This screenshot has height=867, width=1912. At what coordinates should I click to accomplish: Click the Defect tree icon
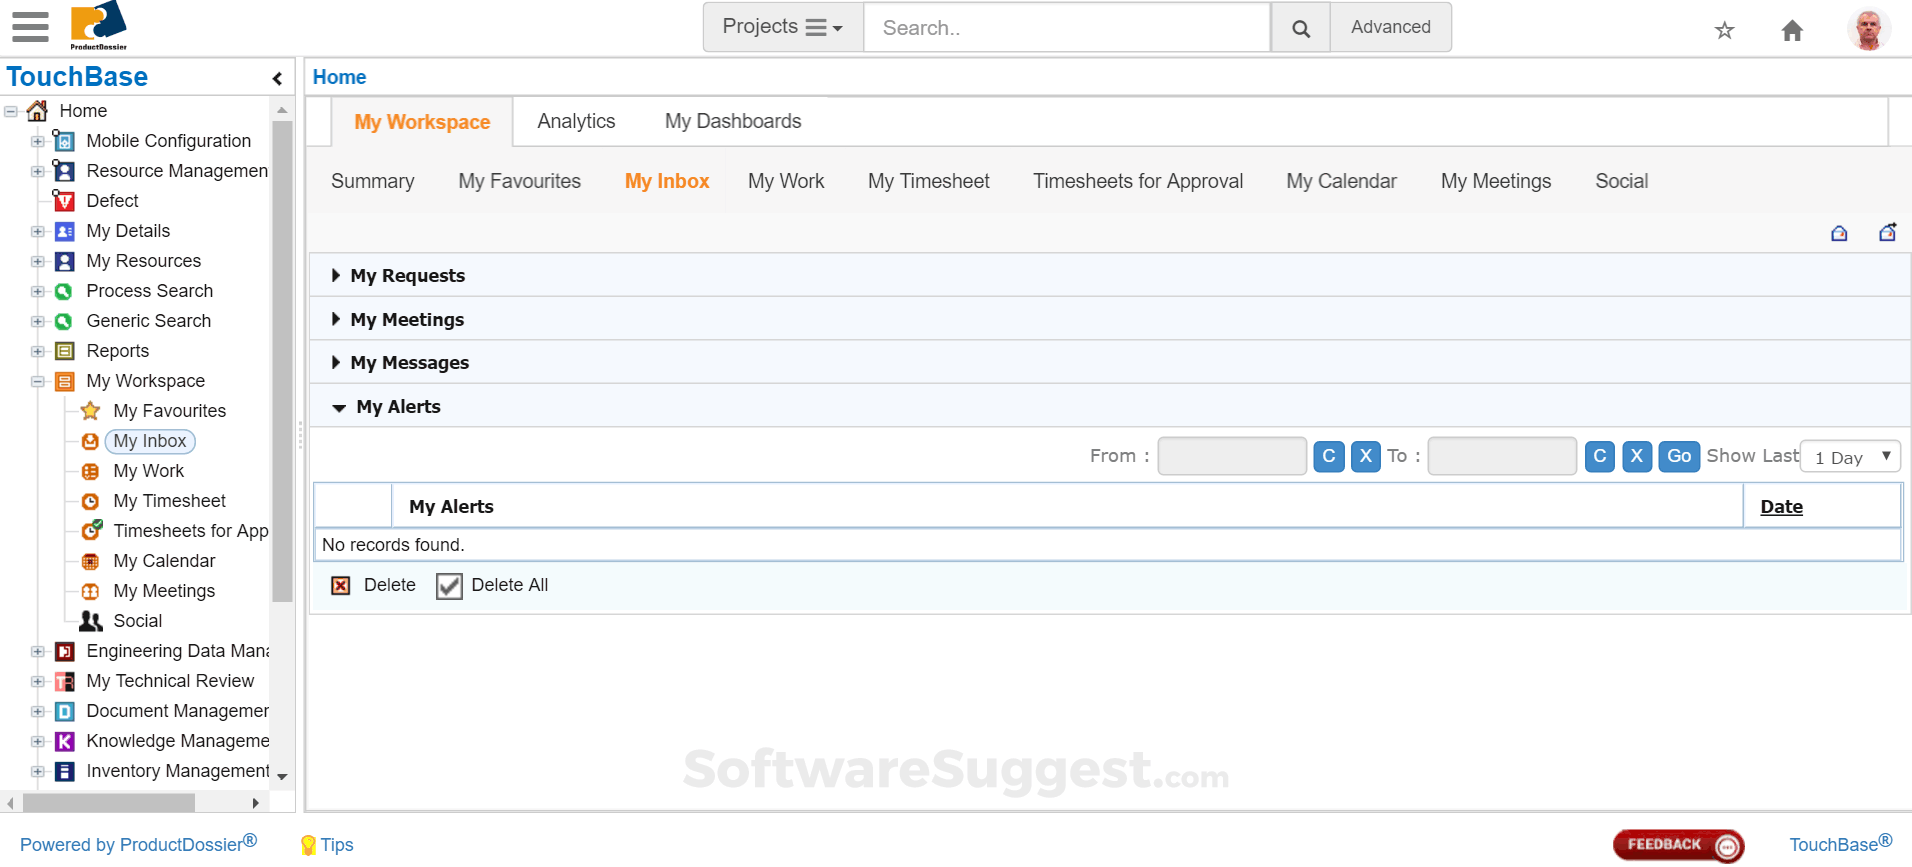[64, 201]
